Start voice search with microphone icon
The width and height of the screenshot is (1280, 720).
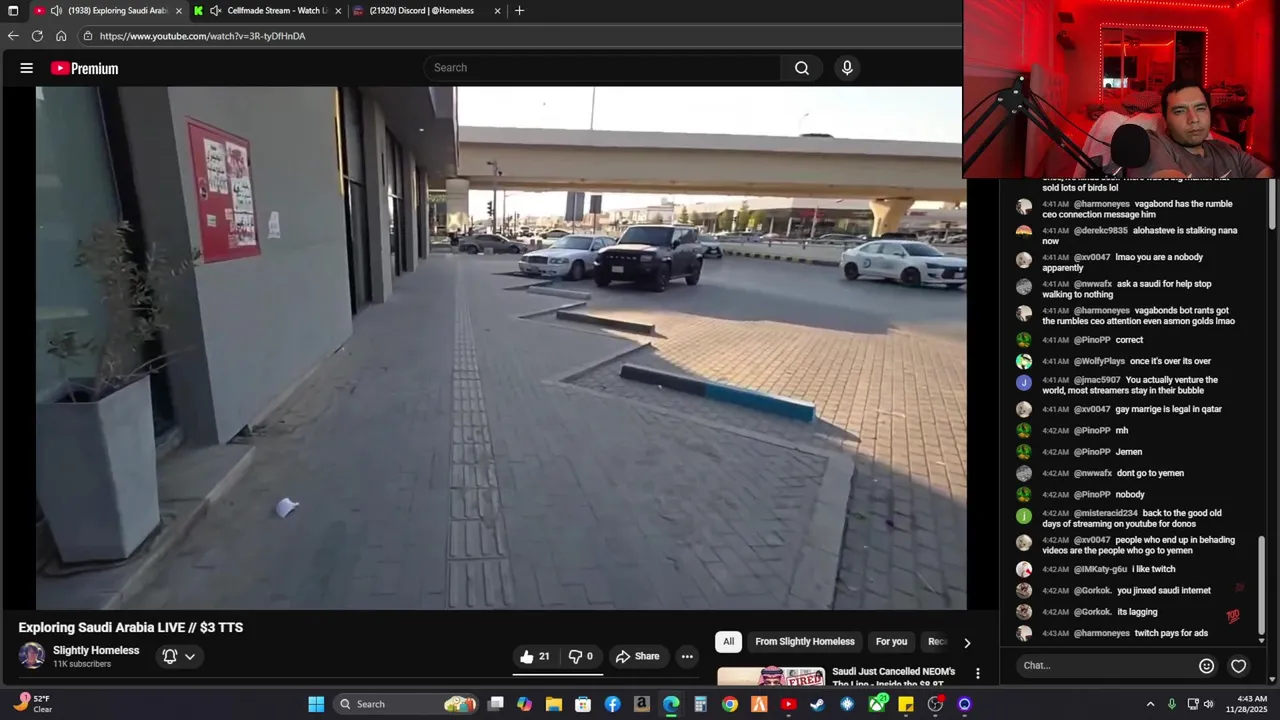847,68
